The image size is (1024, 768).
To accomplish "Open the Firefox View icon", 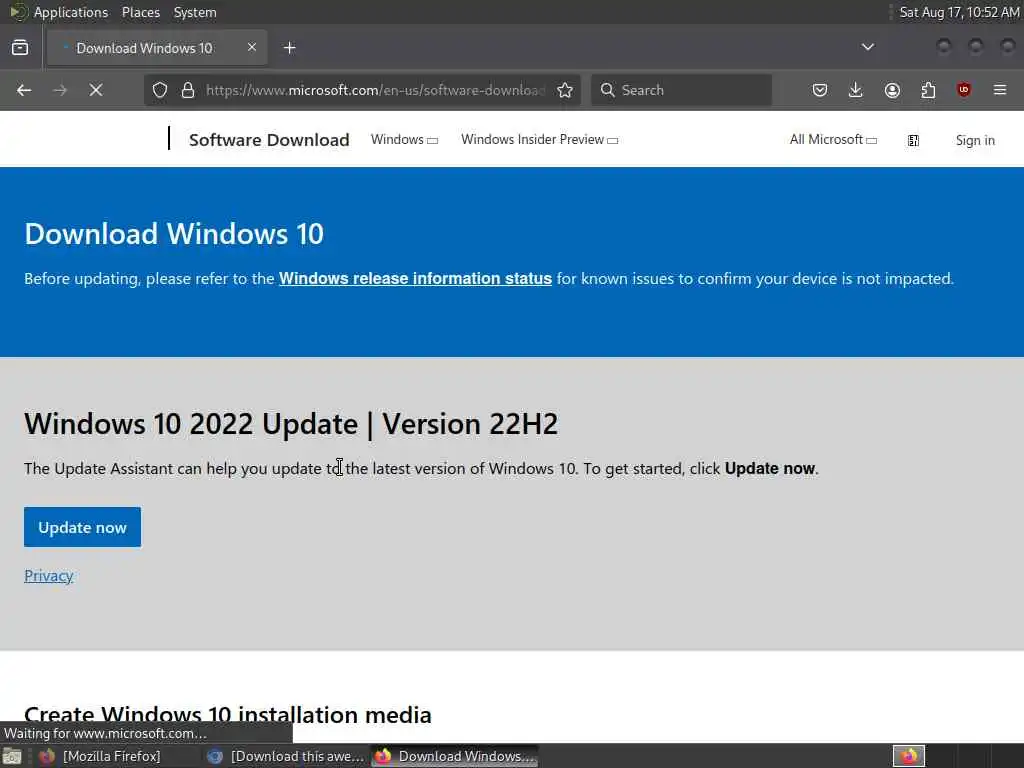I will pyautogui.click(x=20, y=48).
